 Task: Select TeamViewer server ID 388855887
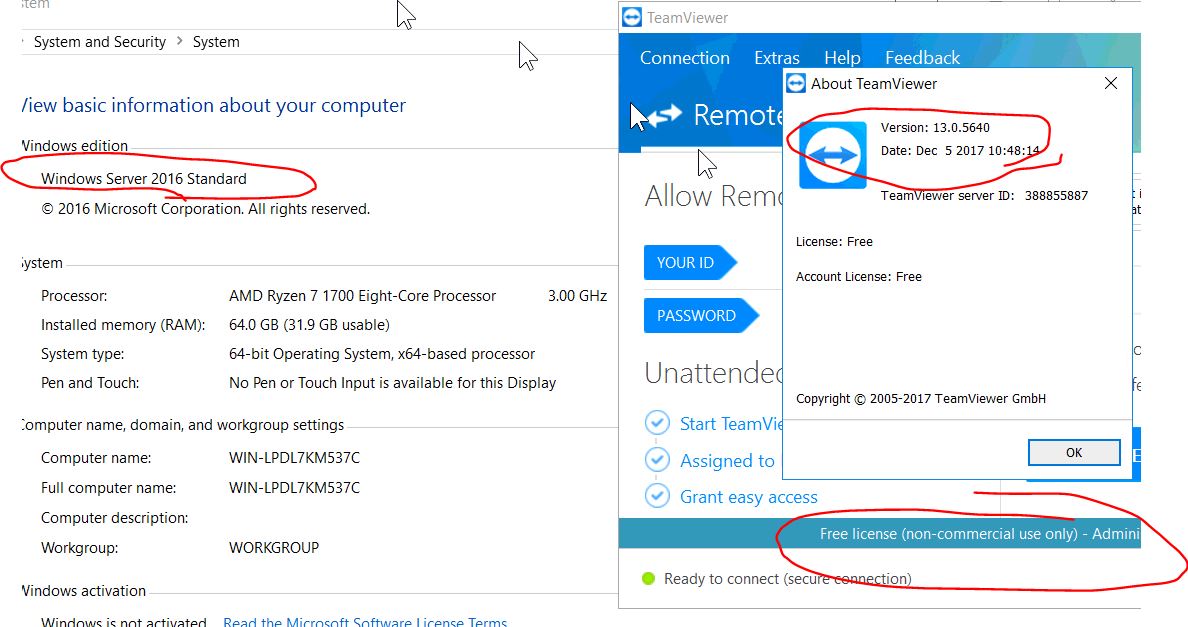click(984, 195)
